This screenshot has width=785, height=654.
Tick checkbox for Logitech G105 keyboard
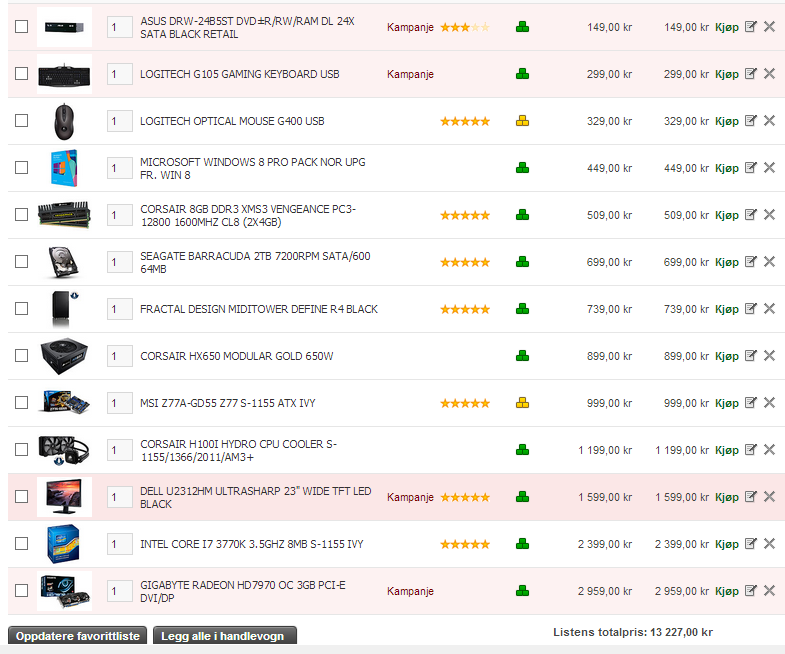pyautogui.click(x=22, y=74)
